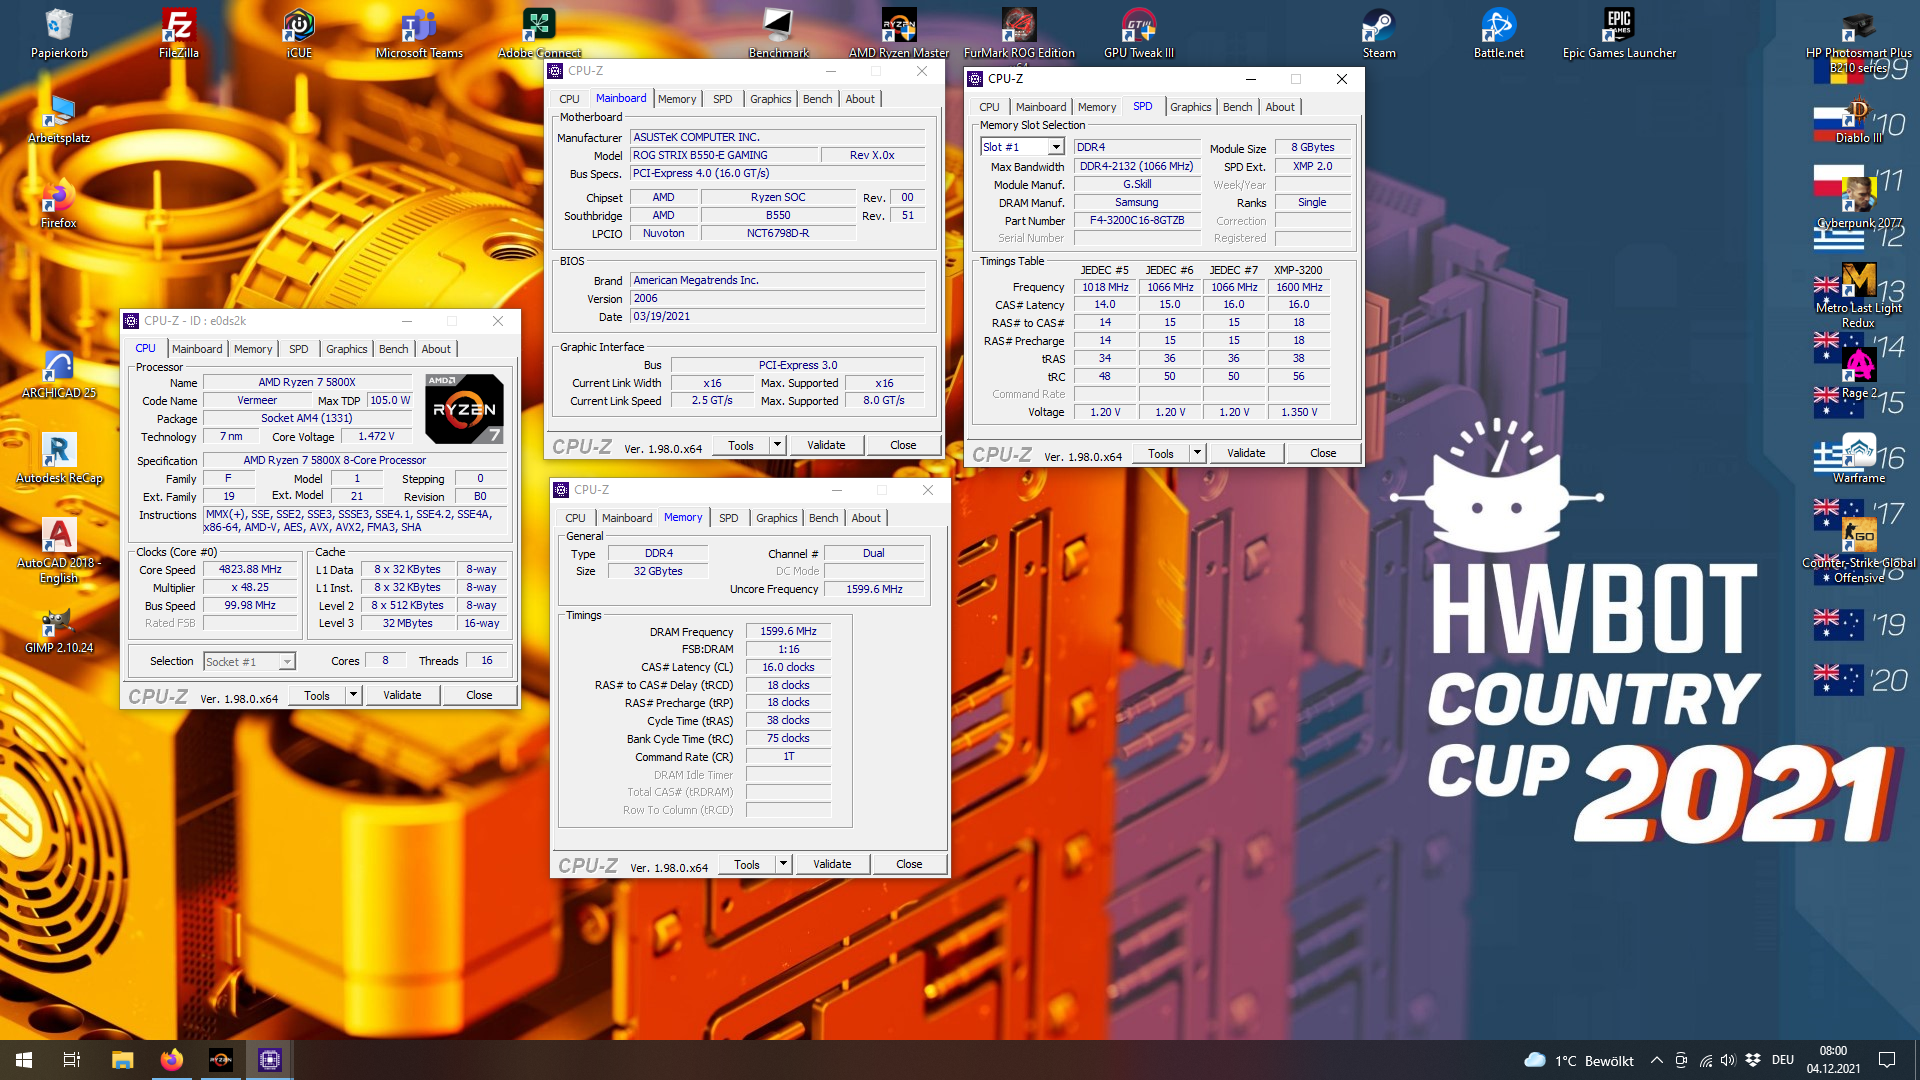The width and height of the screenshot is (1920, 1080).
Task: Open Slot #1 memory slot dropdown
Action: [1055, 147]
